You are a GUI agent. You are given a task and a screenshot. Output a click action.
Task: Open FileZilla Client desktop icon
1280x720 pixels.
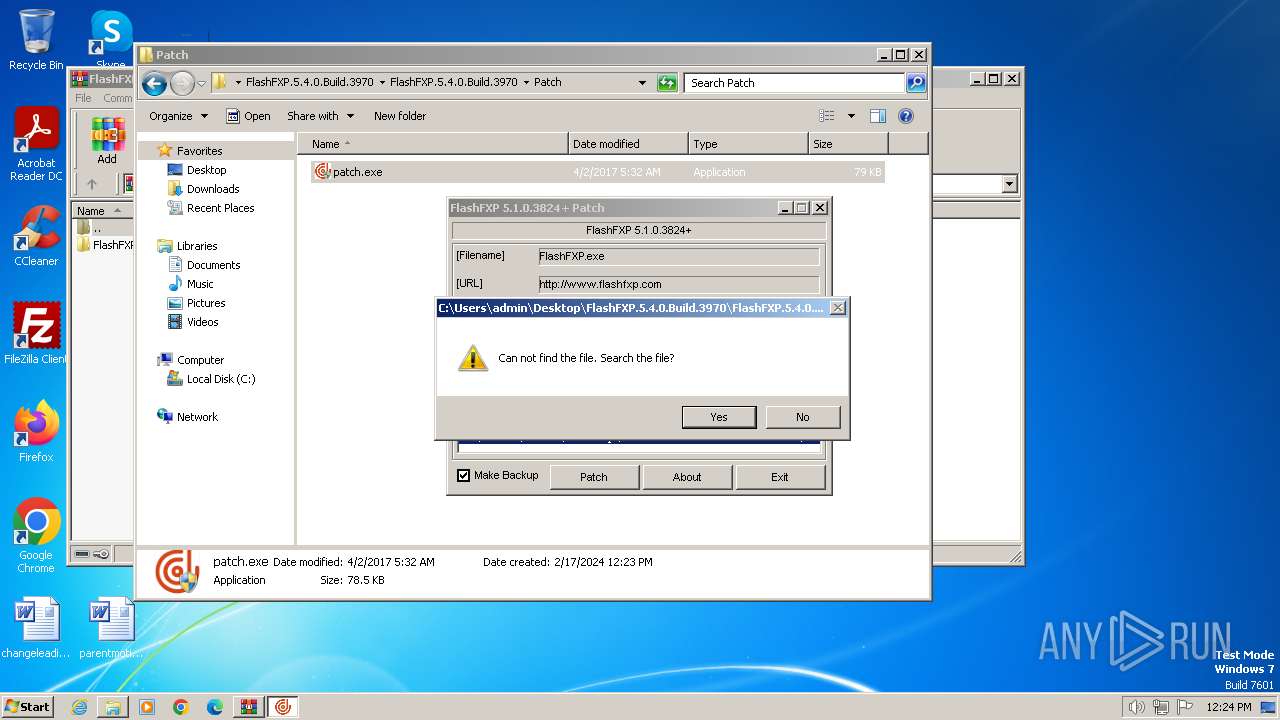(36, 334)
